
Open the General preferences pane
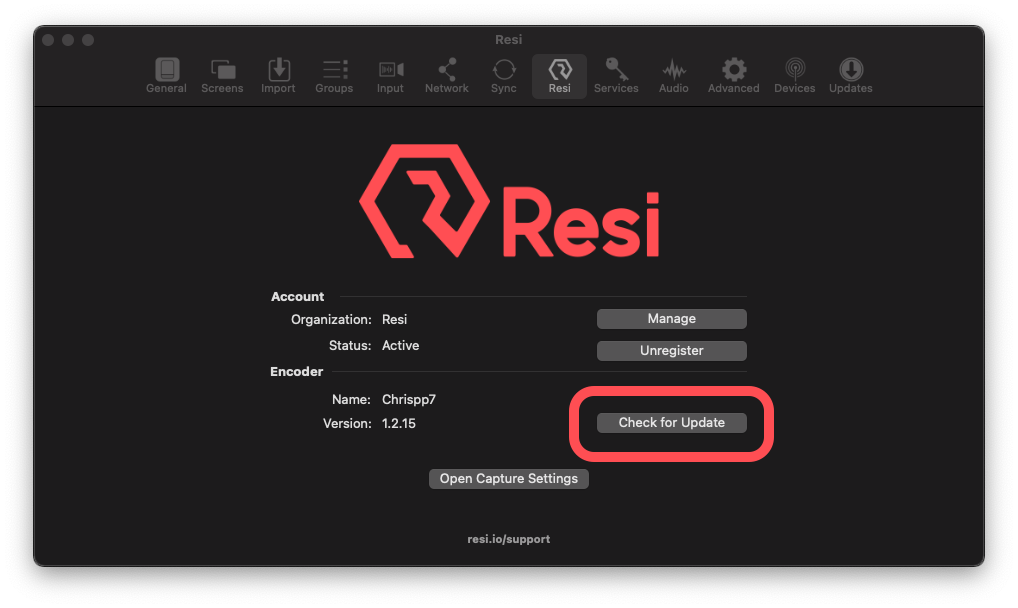pos(166,75)
